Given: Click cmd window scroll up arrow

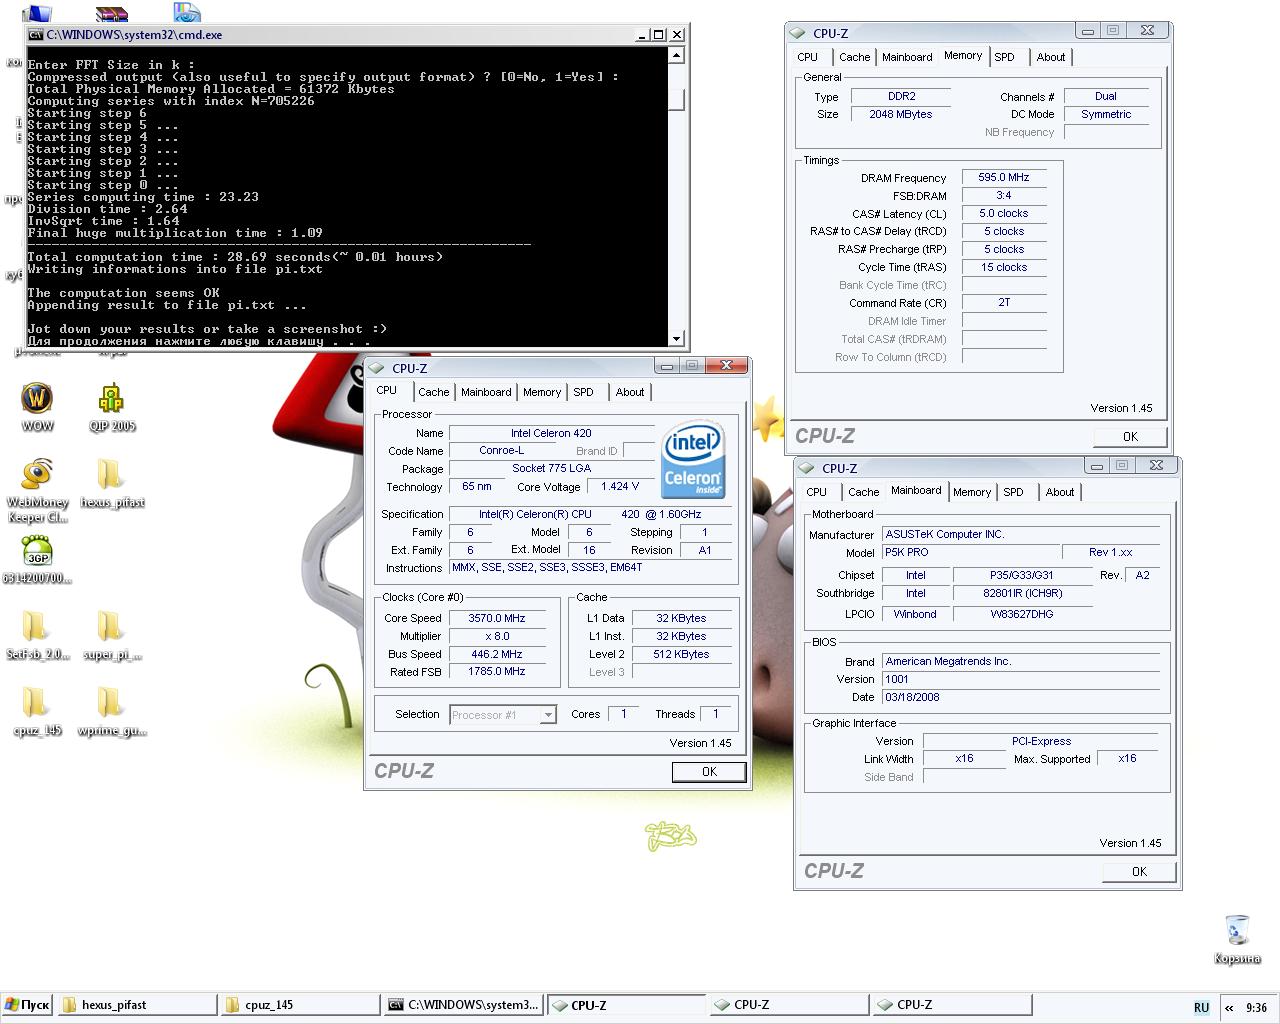Looking at the screenshot, I should point(677,55).
